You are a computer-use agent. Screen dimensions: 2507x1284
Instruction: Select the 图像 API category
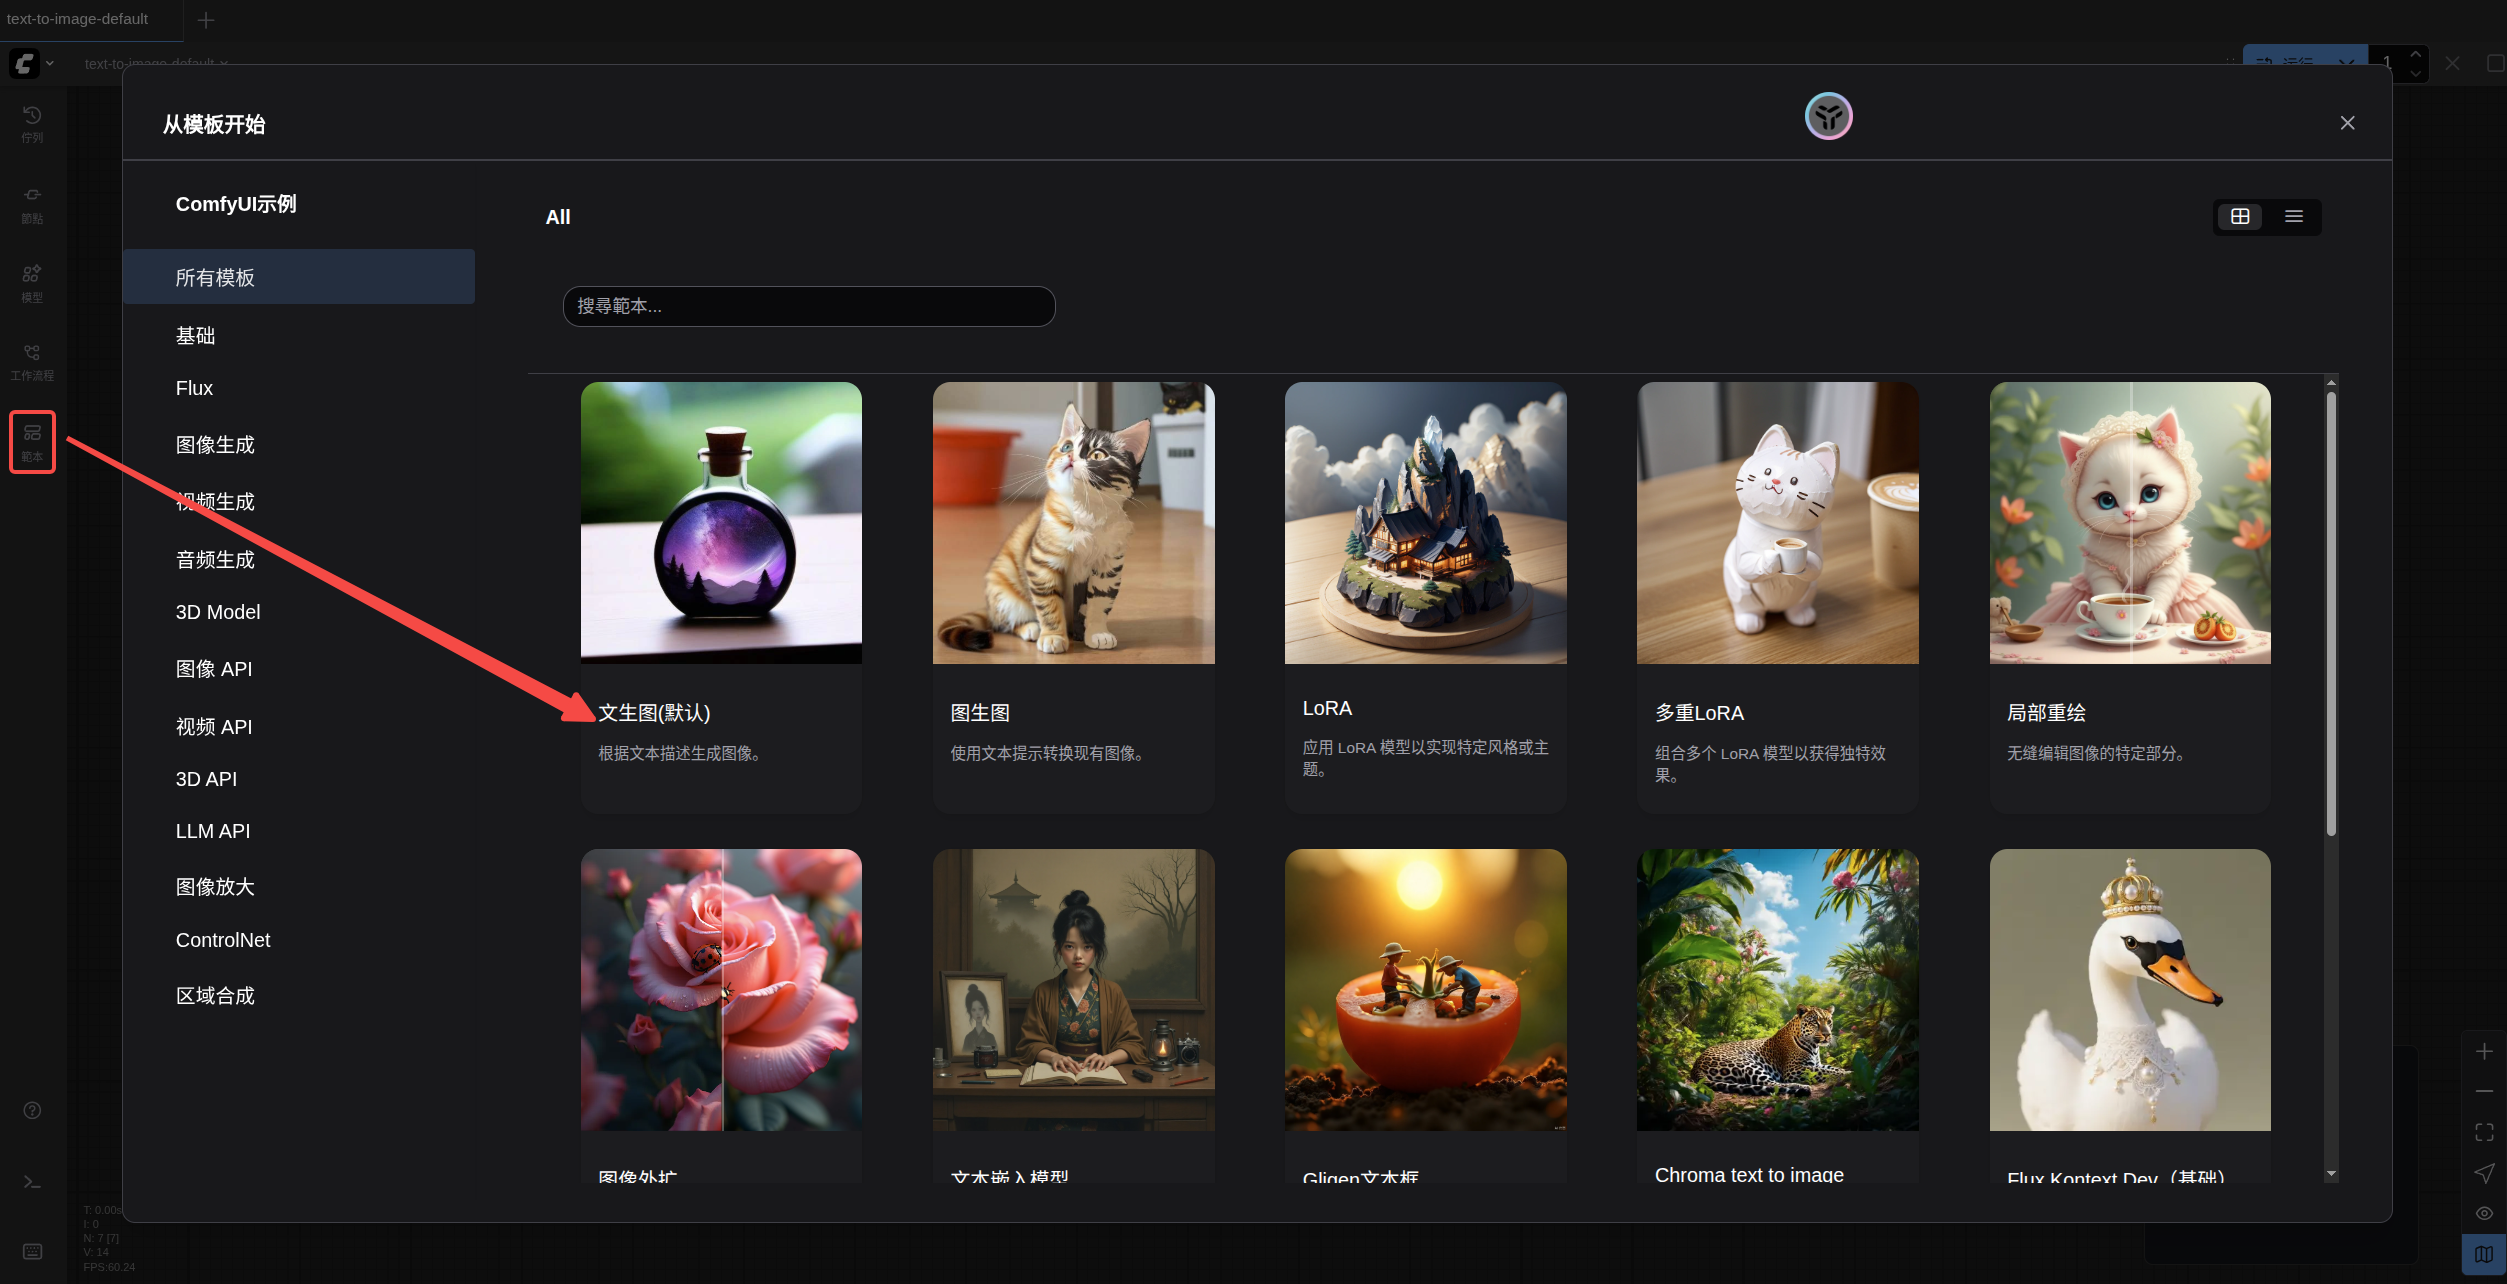(299, 668)
